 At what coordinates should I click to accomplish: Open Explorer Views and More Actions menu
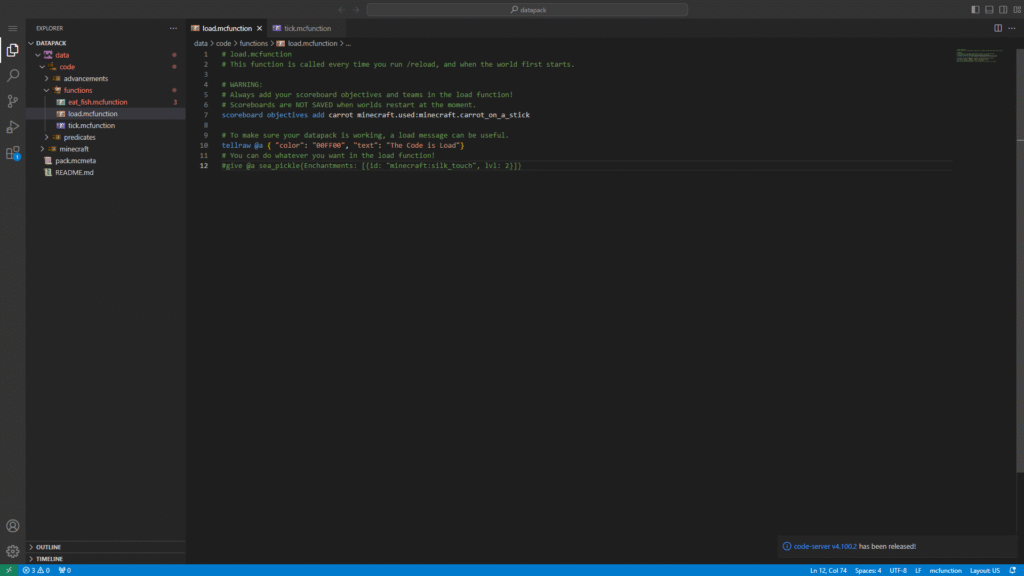pyautogui.click(x=173, y=28)
